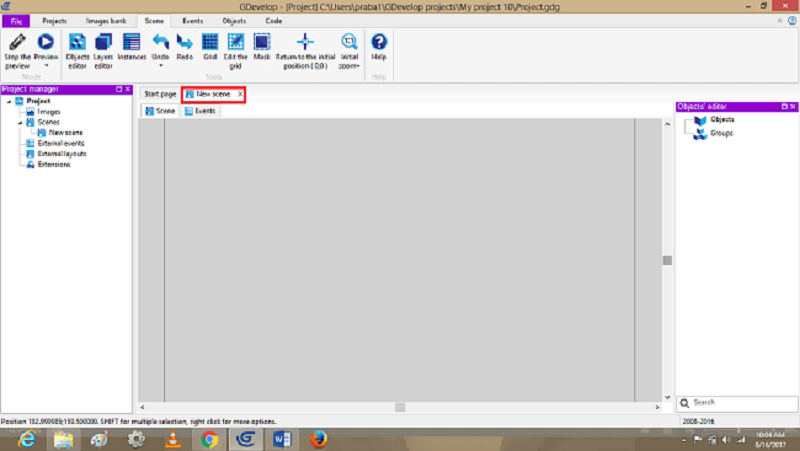The height and width of the screenshot is (451, 800).
Task: Select the New scene document tab
Action: coord(212,94)
